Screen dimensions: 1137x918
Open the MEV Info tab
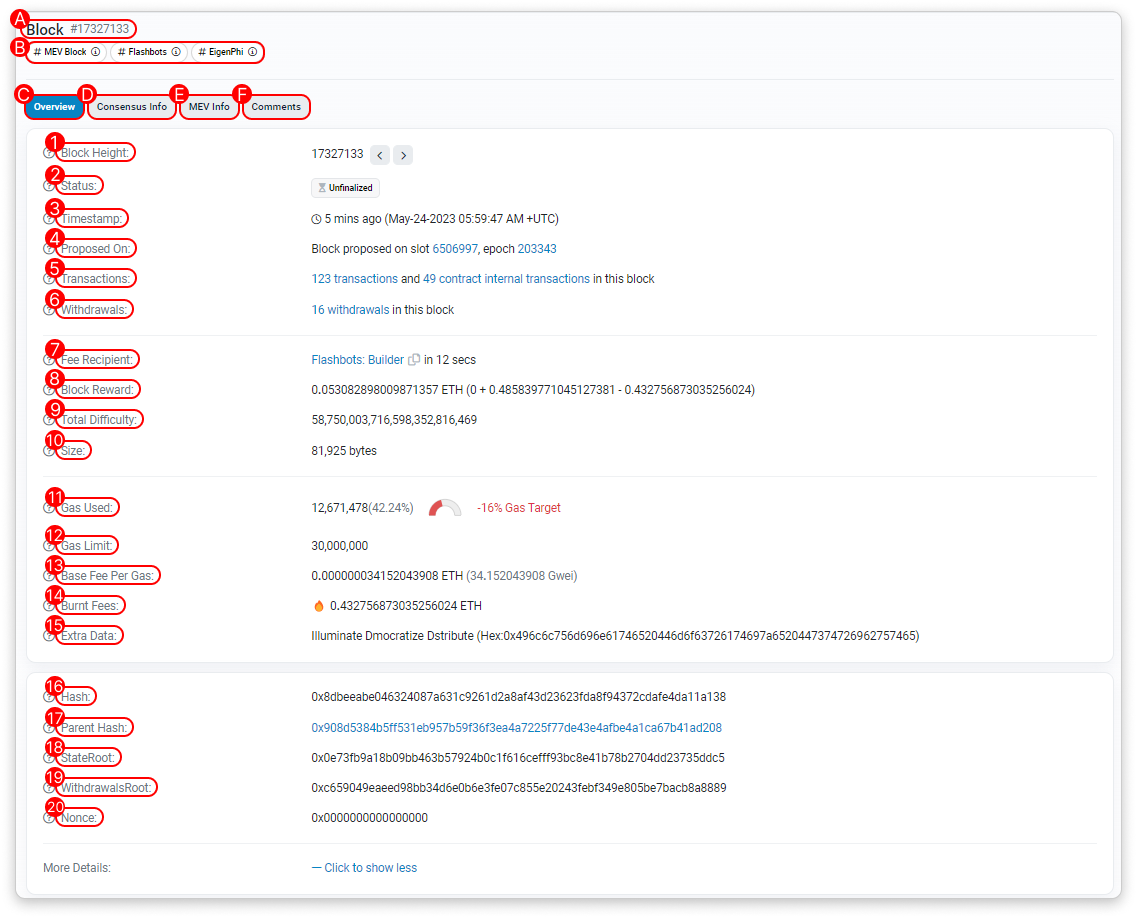coord(209,107)
